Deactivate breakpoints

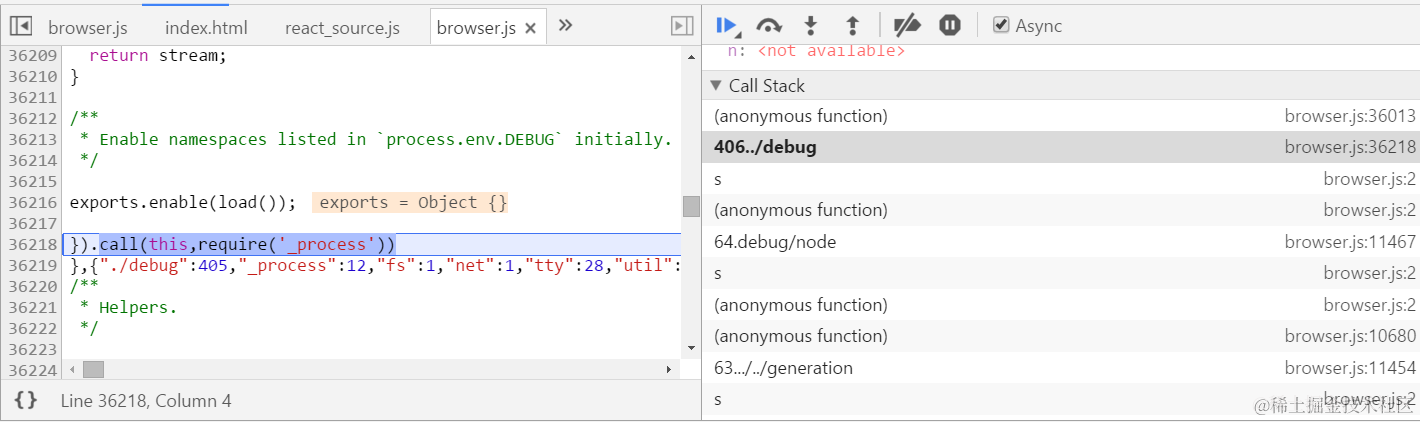[906, 26]
